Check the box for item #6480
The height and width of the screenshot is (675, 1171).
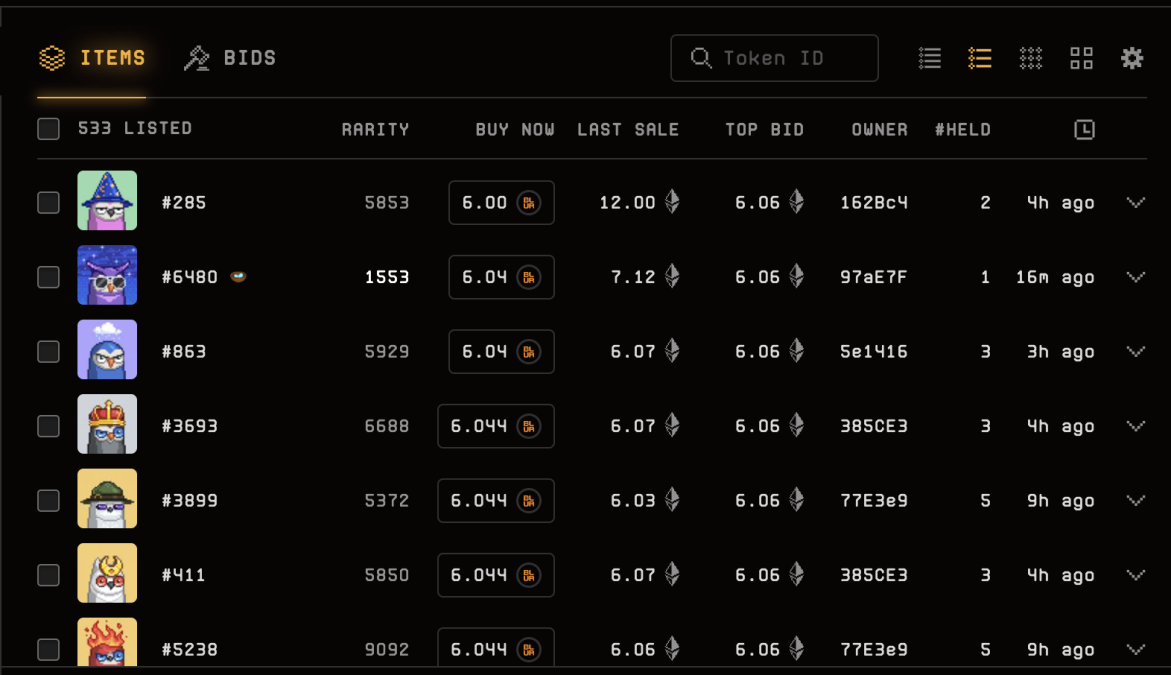coord(49,277)
